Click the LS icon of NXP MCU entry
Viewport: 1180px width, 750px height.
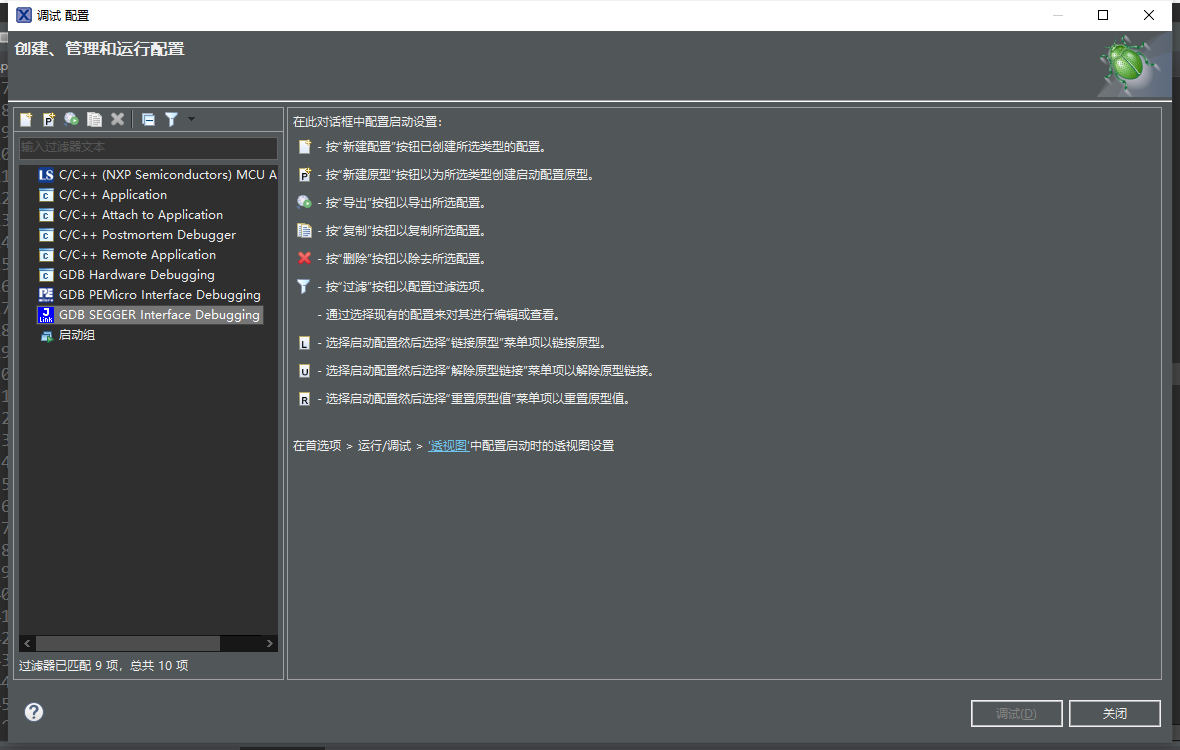(46, 175)
